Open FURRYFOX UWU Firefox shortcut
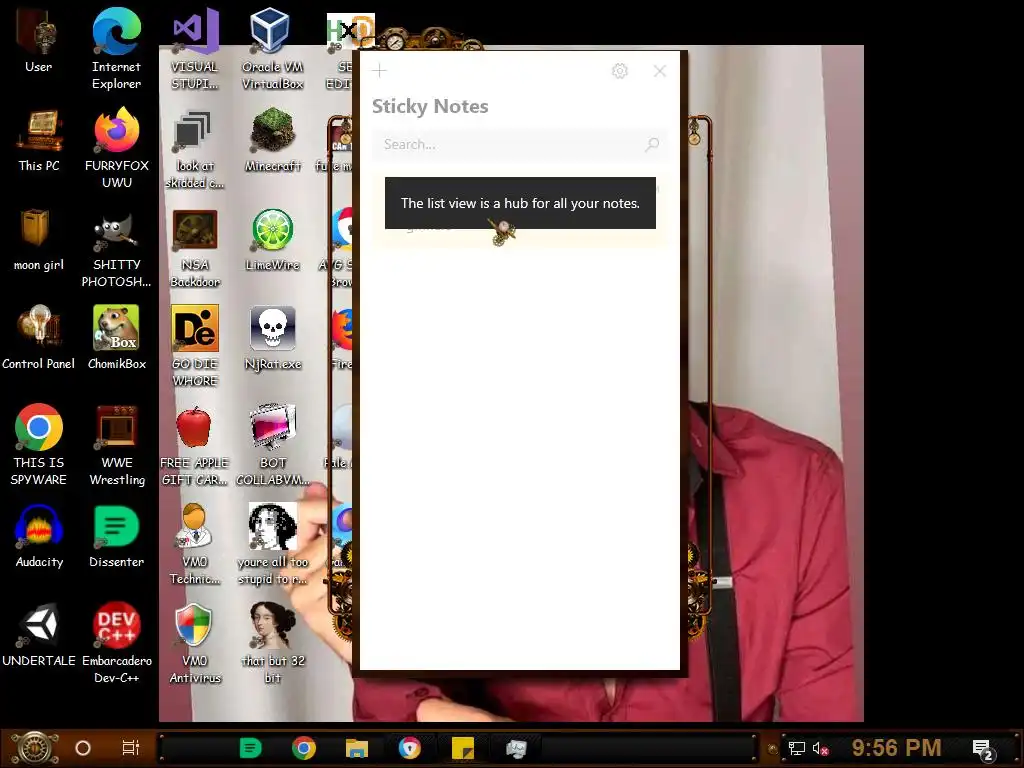The height and width of the screenshot is (768, 1024). click(x=116, y=148)
